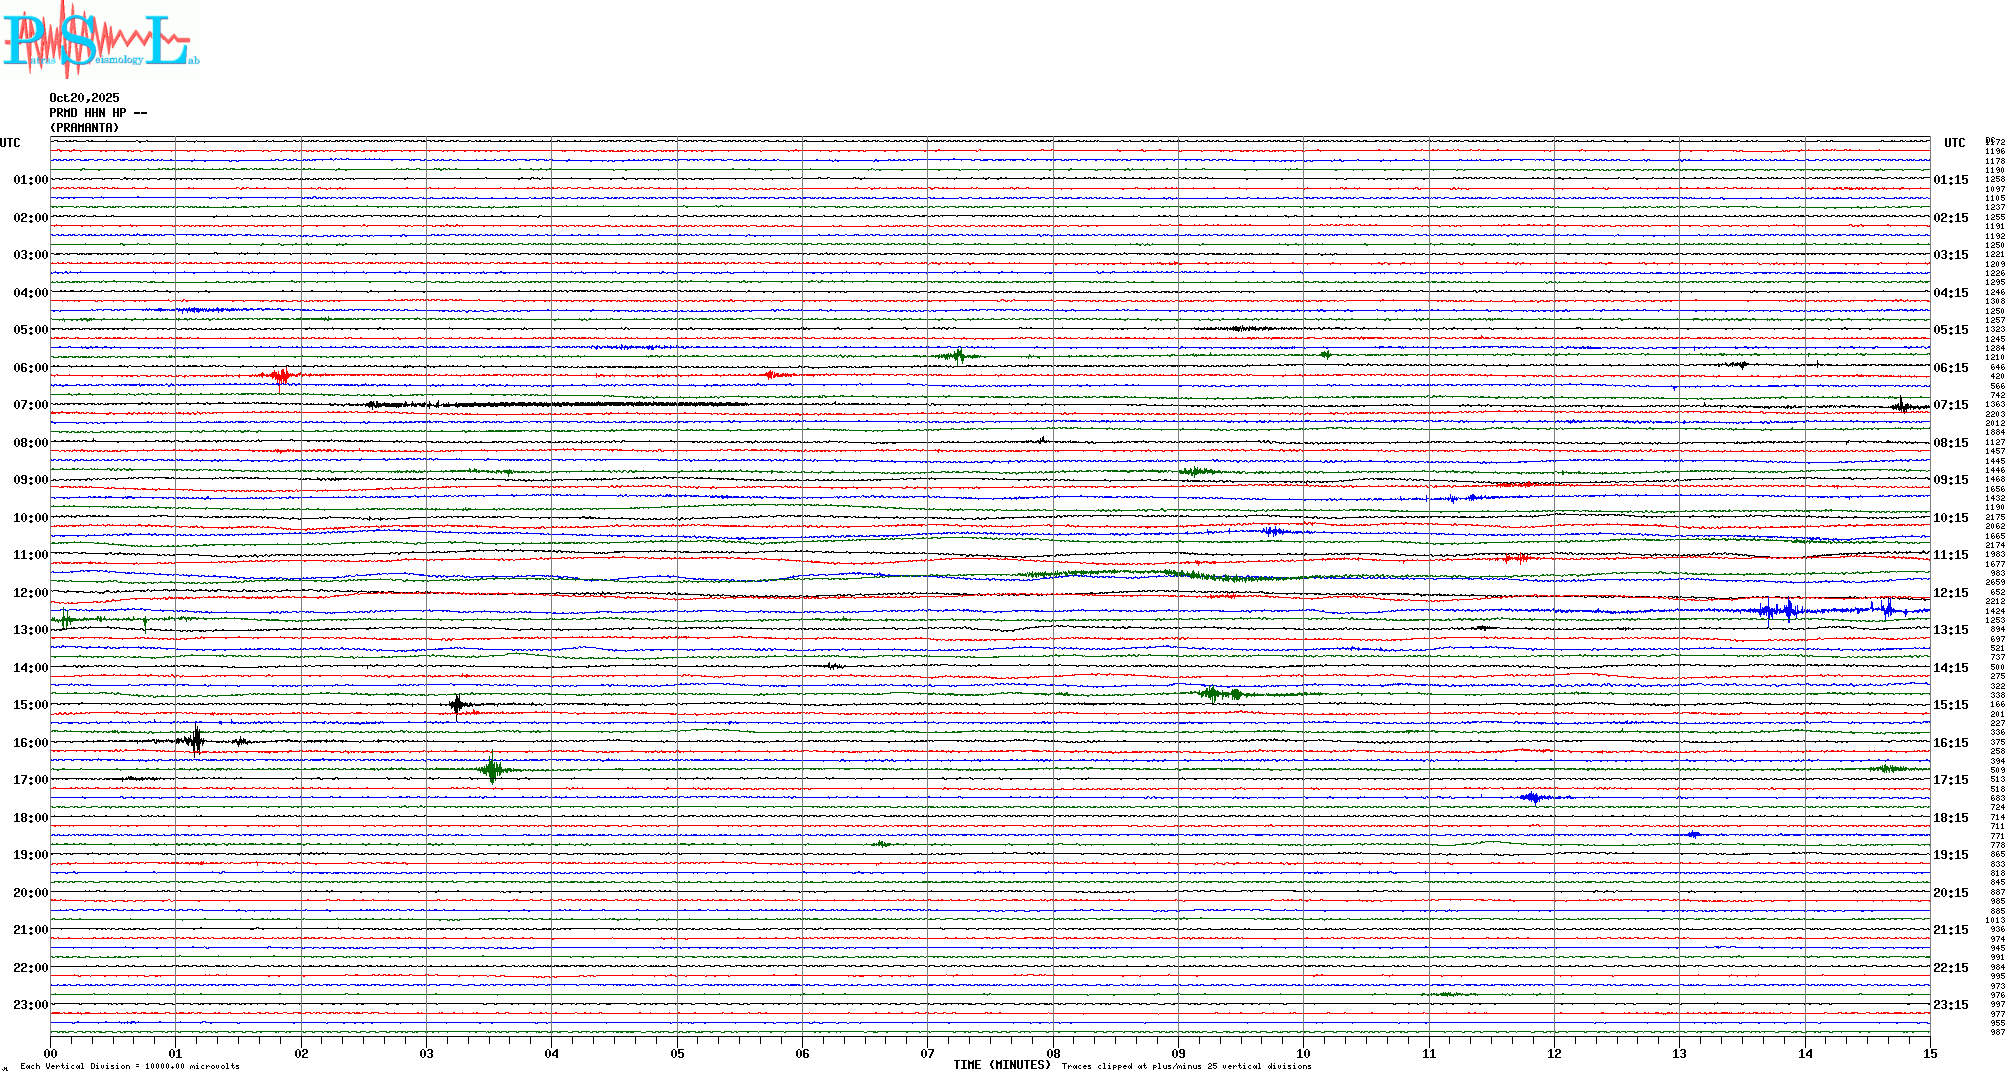This screenshot has width=2010, height=1080.
Task: Select the 12:15 time label on right
Action: click(x=1950, y=593)
